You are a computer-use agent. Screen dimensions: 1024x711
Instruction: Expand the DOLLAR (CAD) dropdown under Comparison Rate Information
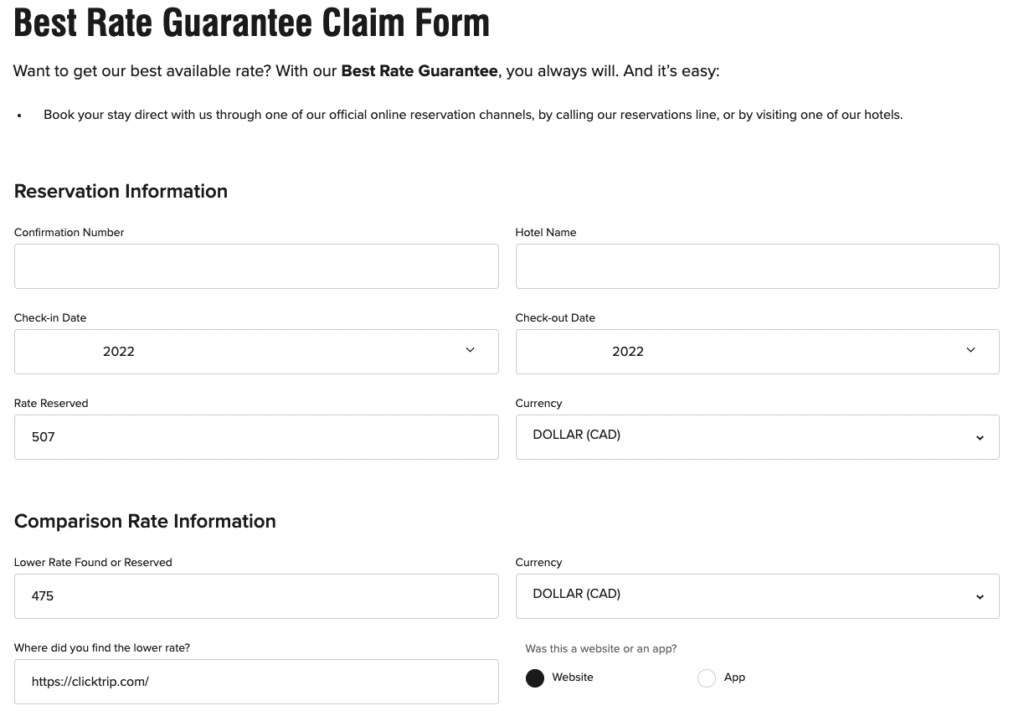[757, 596]
